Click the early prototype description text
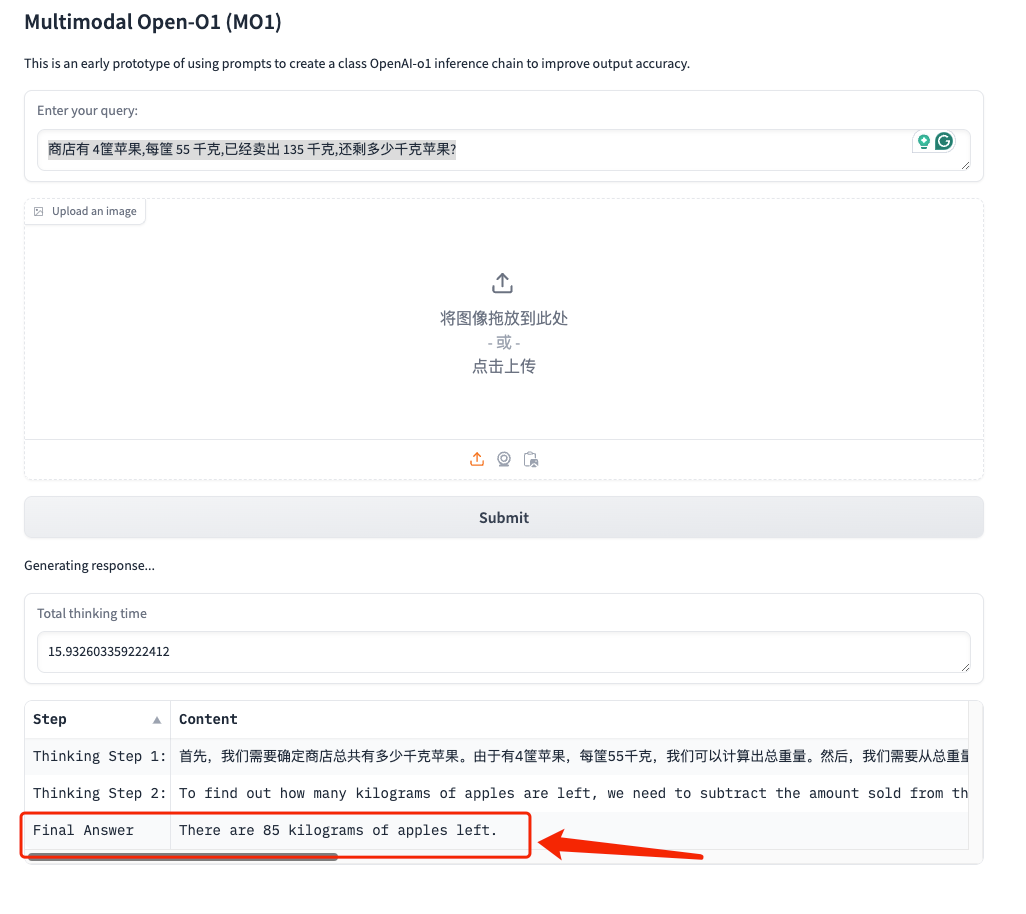The height and width of the screenshot is (914, 1026). (x=357, y=63)
